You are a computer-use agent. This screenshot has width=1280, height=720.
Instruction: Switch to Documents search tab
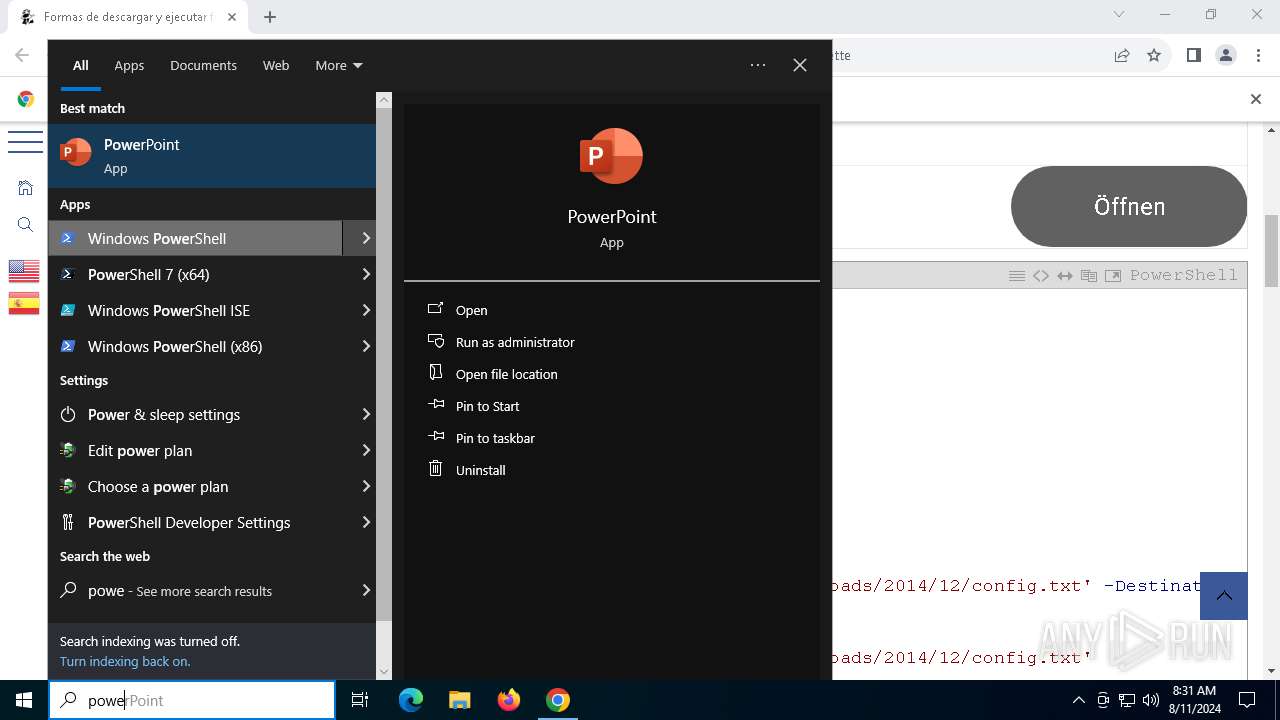pyautogui.click(x=203, y=65)
